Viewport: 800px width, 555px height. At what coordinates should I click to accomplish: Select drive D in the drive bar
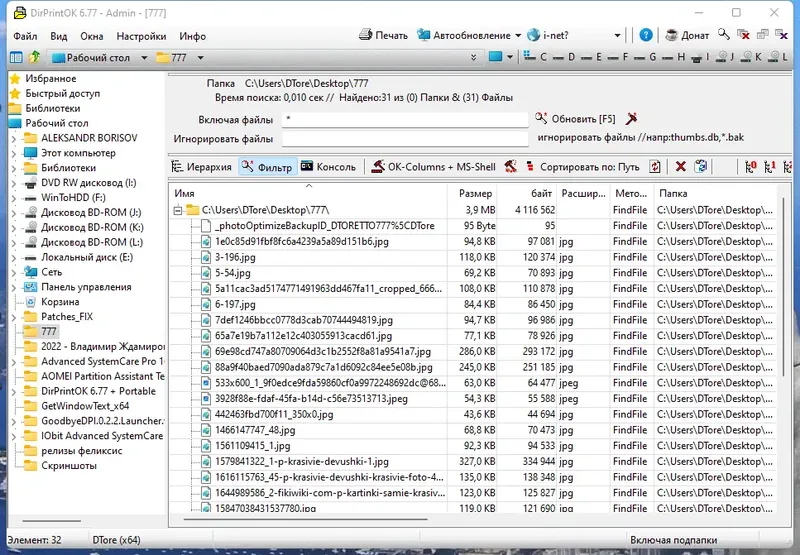pos(564,57)
